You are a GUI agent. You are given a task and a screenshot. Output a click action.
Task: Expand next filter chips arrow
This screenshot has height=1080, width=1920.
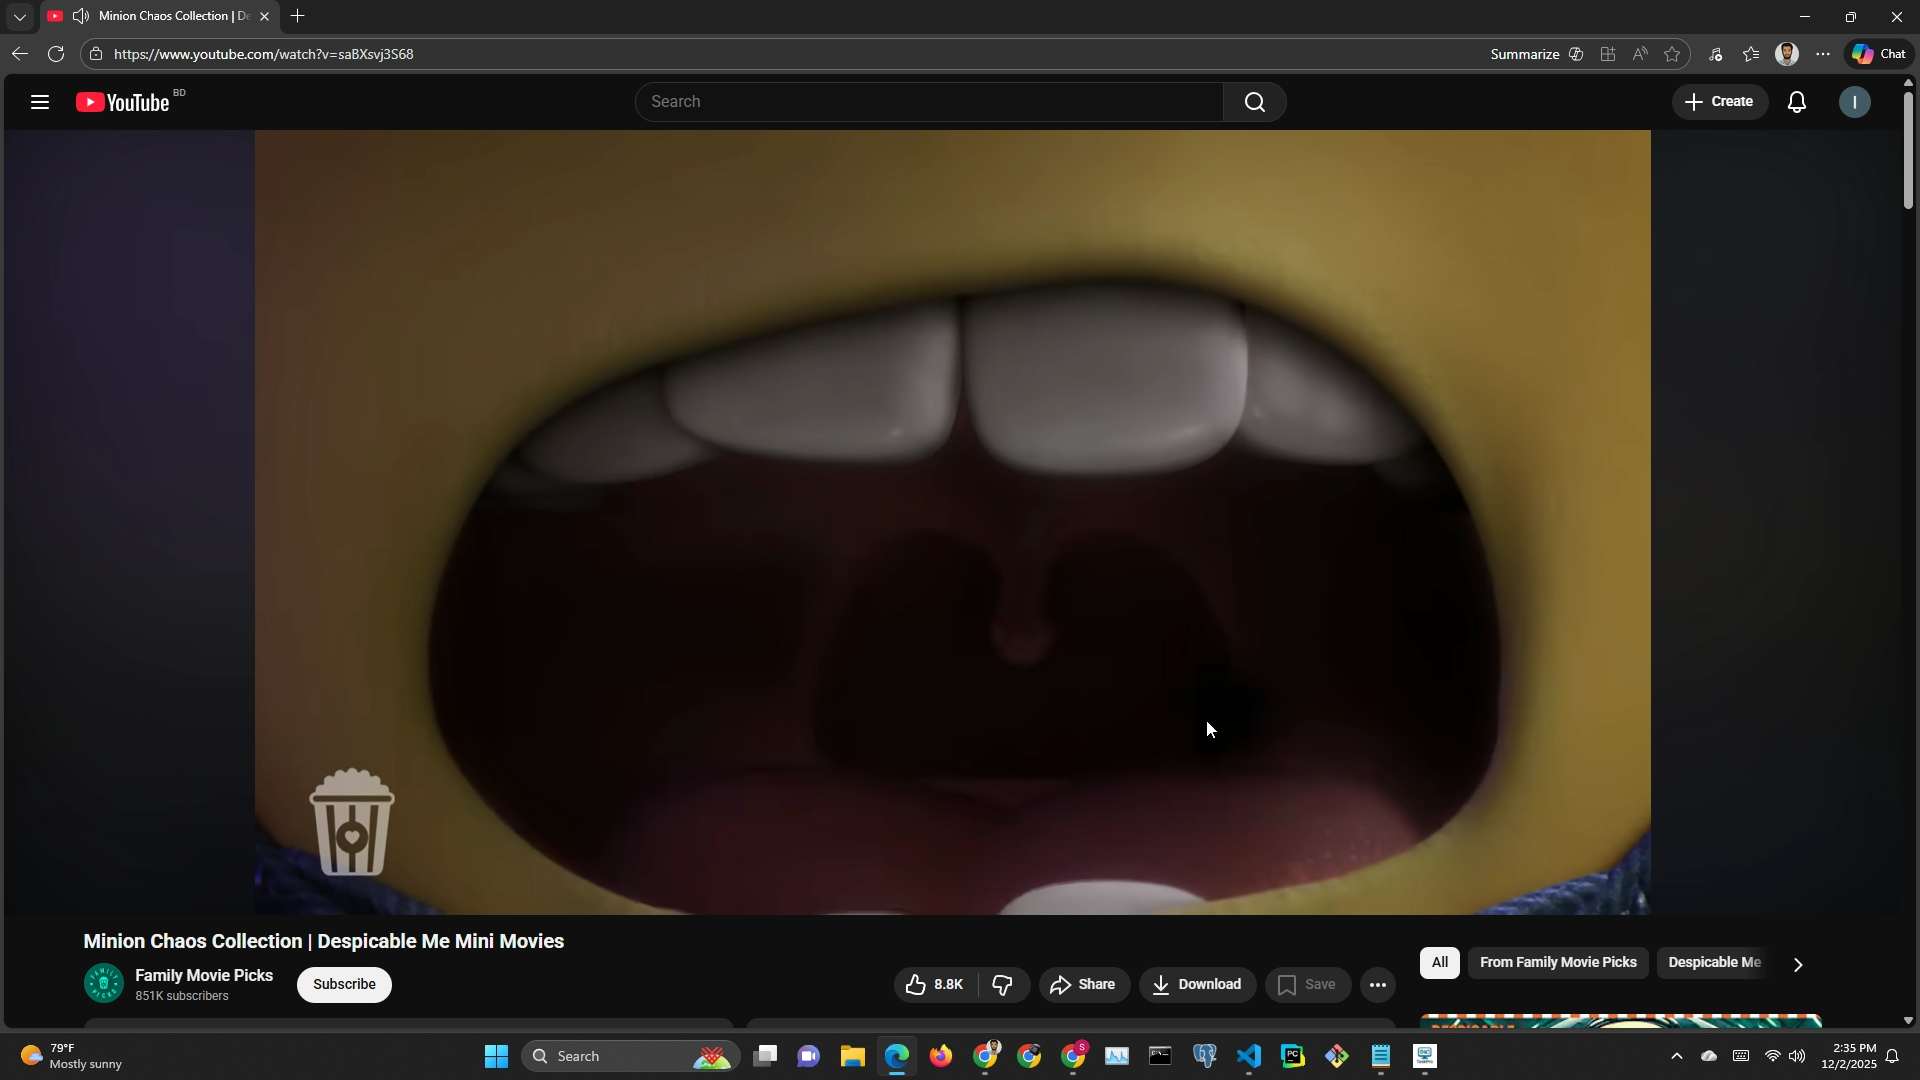coord(1797,965)
